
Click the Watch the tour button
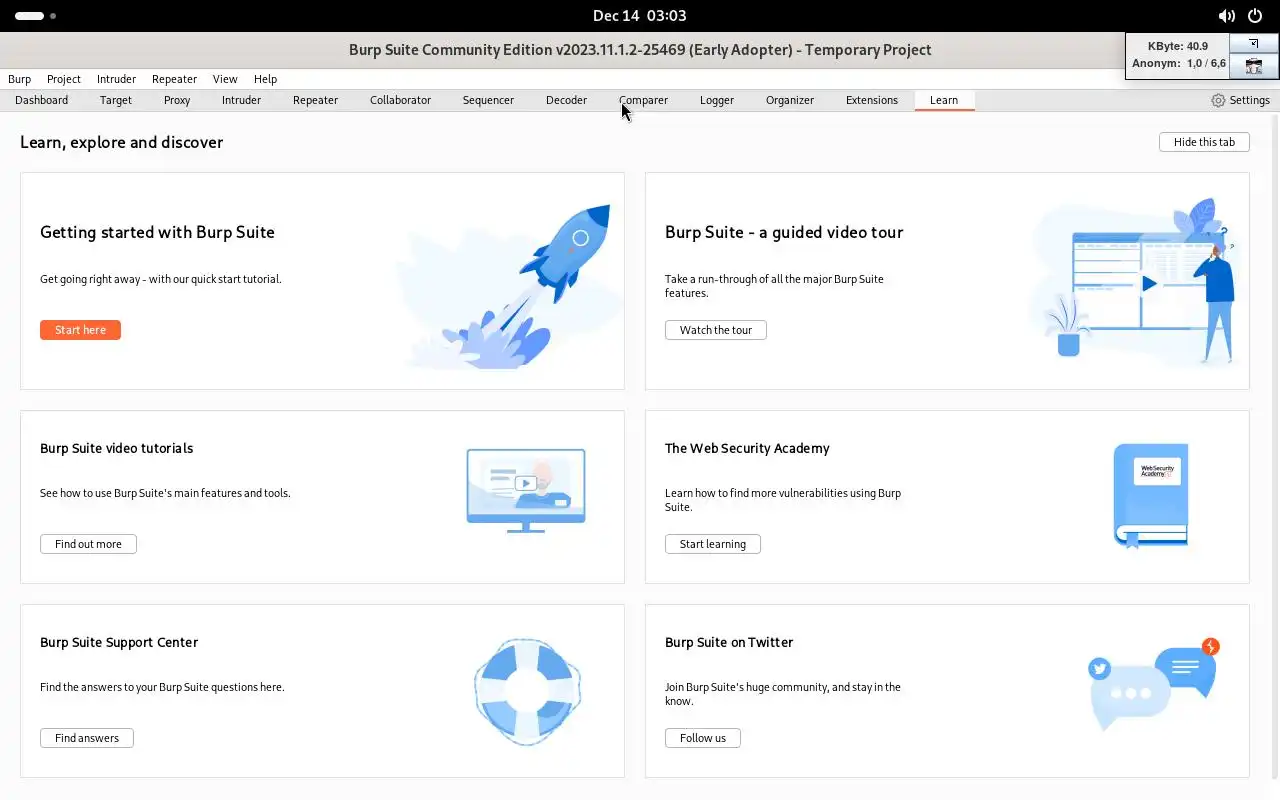716,330
